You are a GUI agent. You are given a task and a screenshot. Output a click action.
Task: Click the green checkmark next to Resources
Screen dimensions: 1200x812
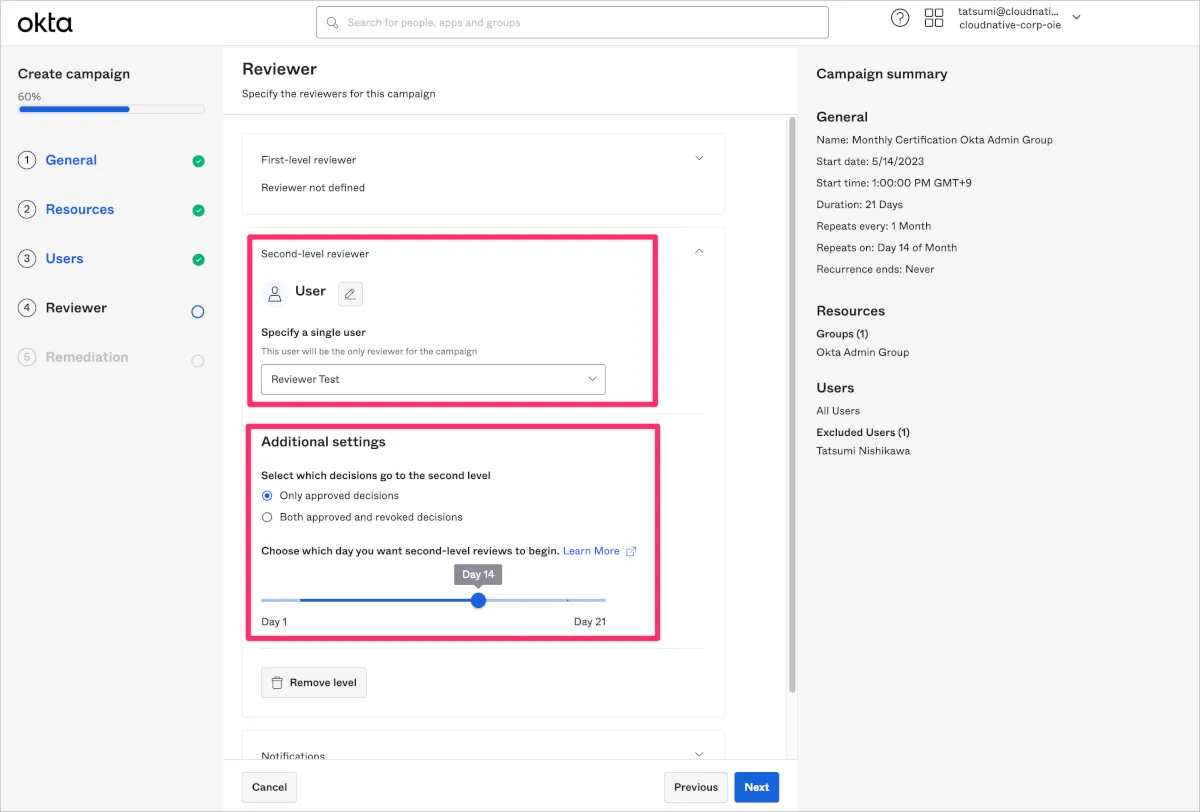point(198,210)
